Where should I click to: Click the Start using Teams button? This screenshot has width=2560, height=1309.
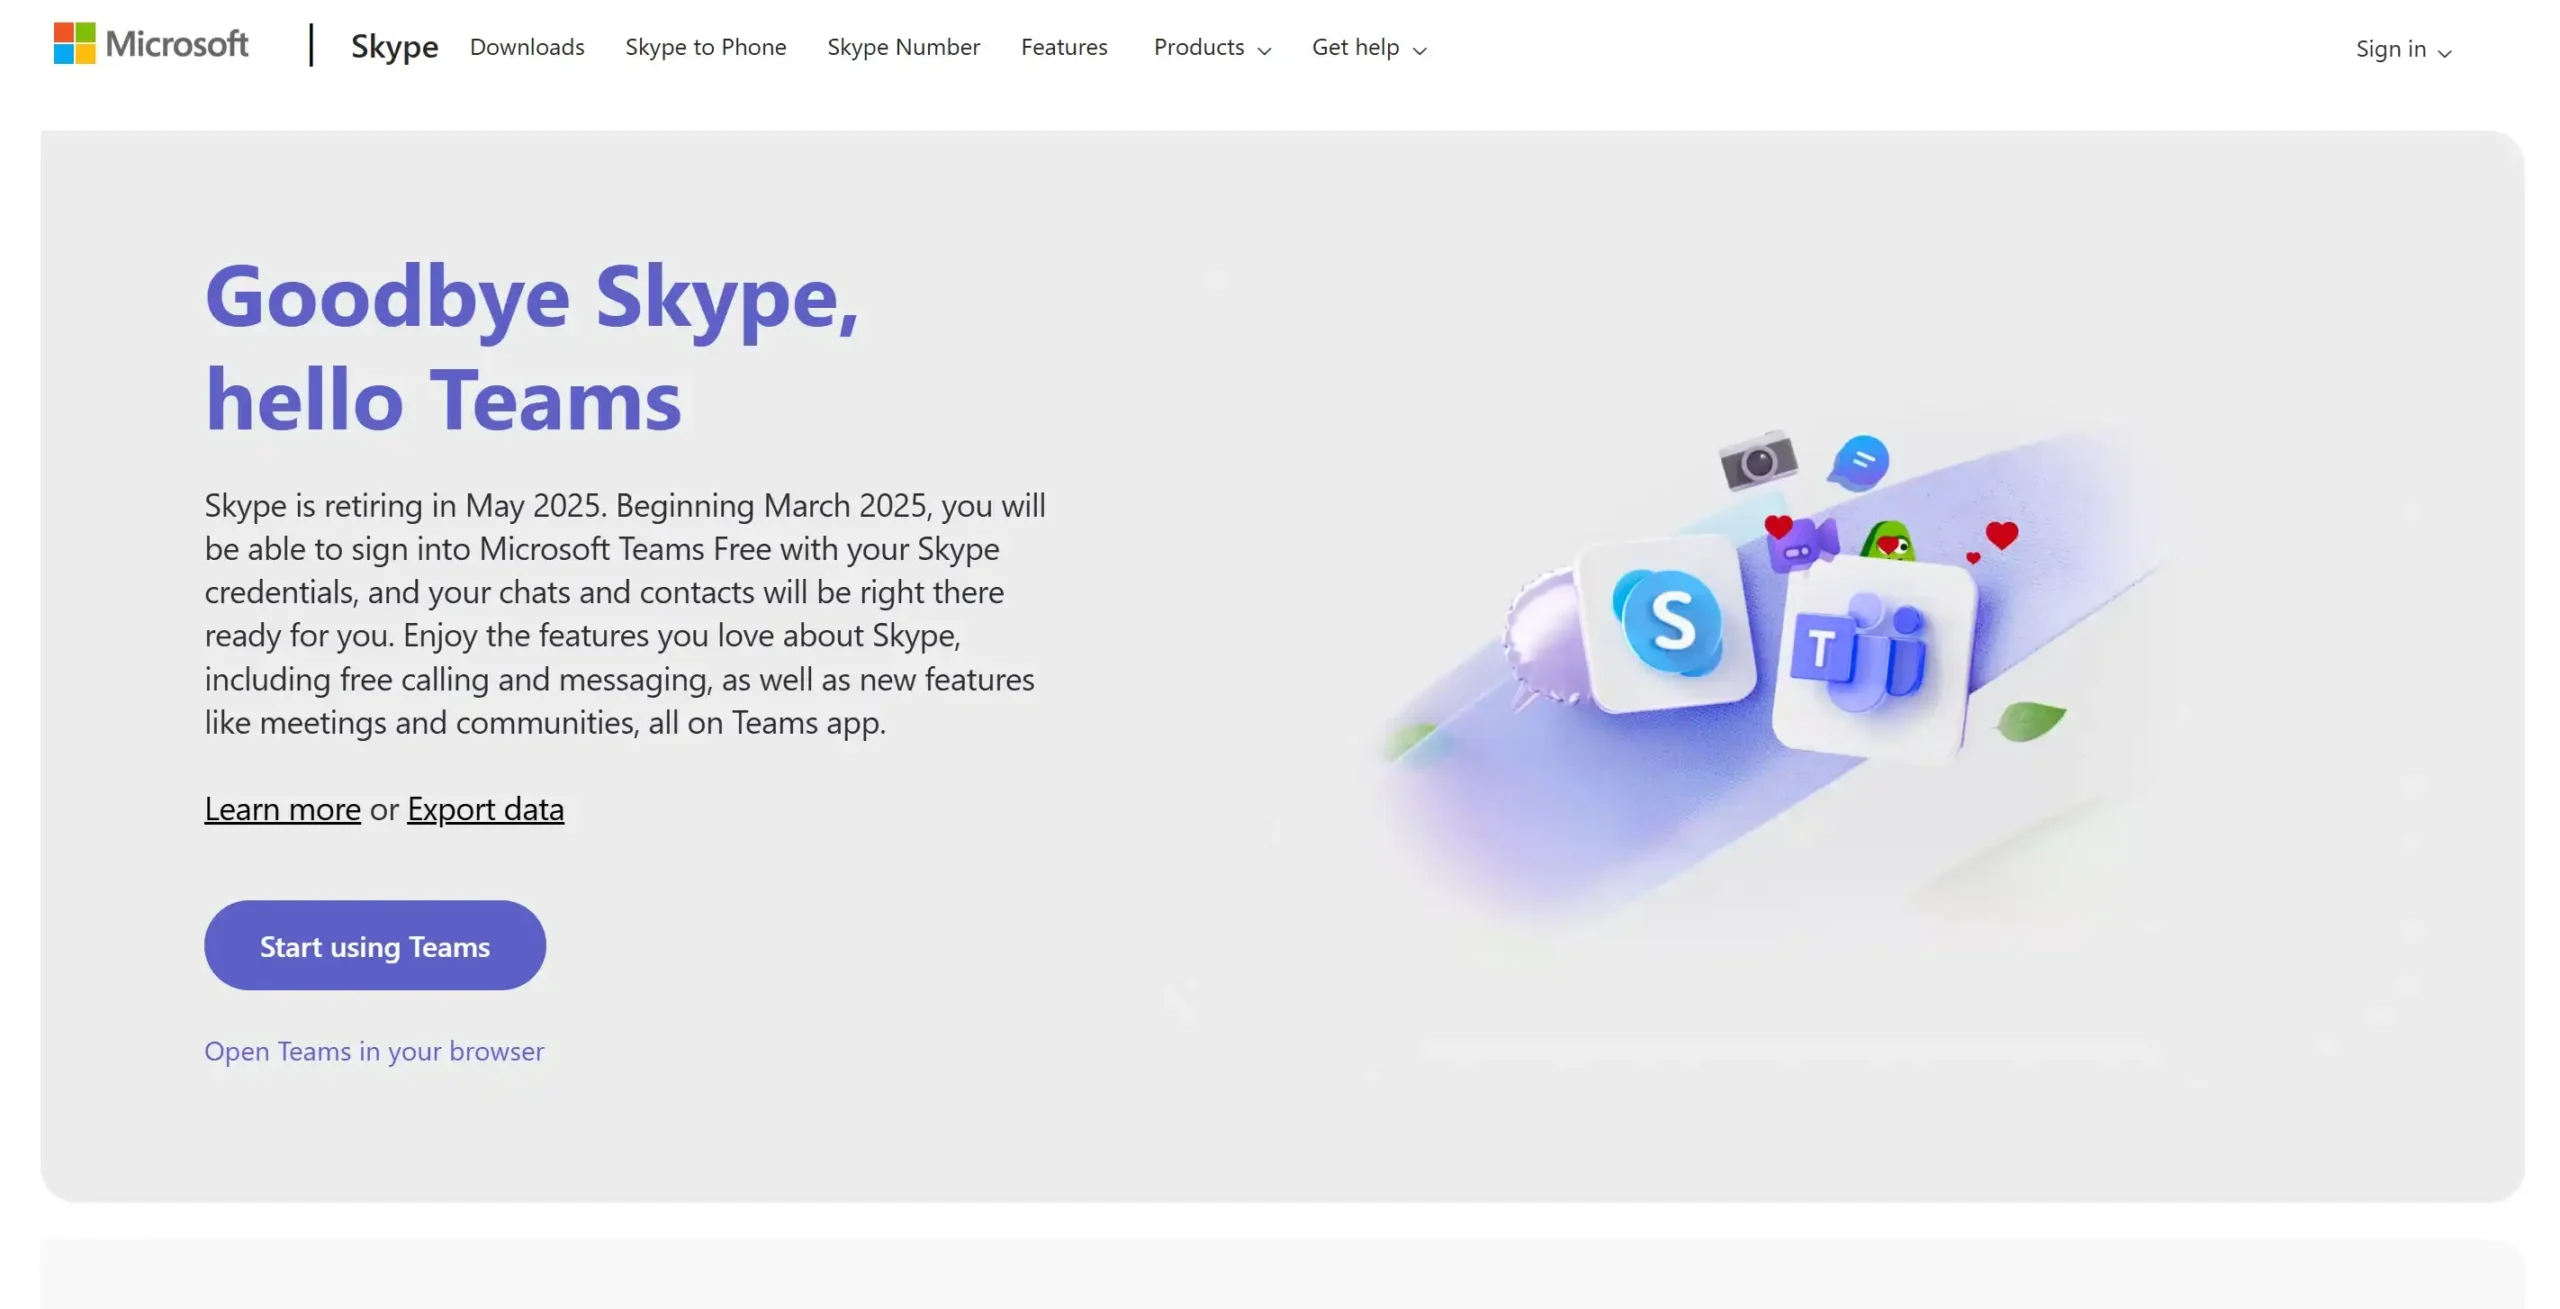(x=375, y=945)
